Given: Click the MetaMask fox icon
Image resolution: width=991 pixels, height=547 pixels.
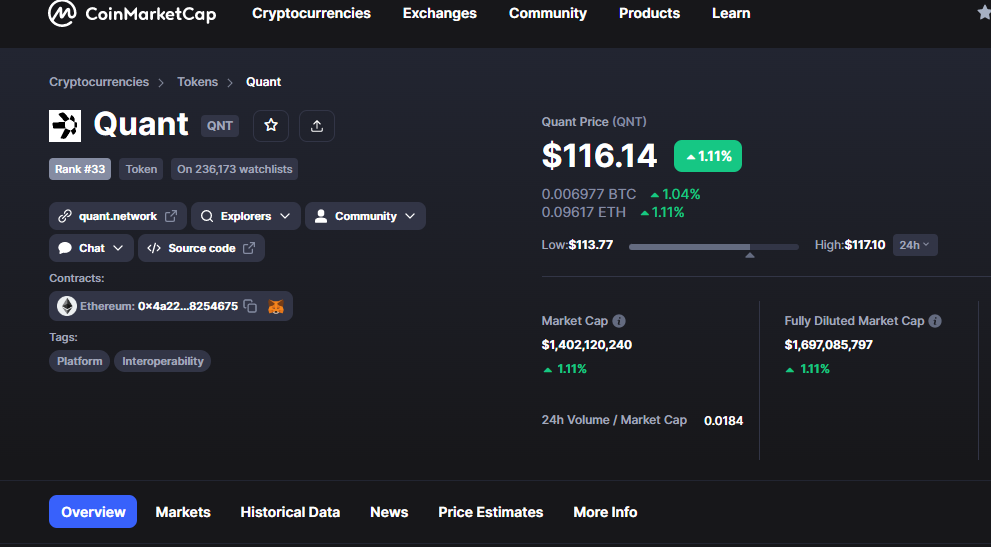Looking at the screenshot, I should coord(276,307).
